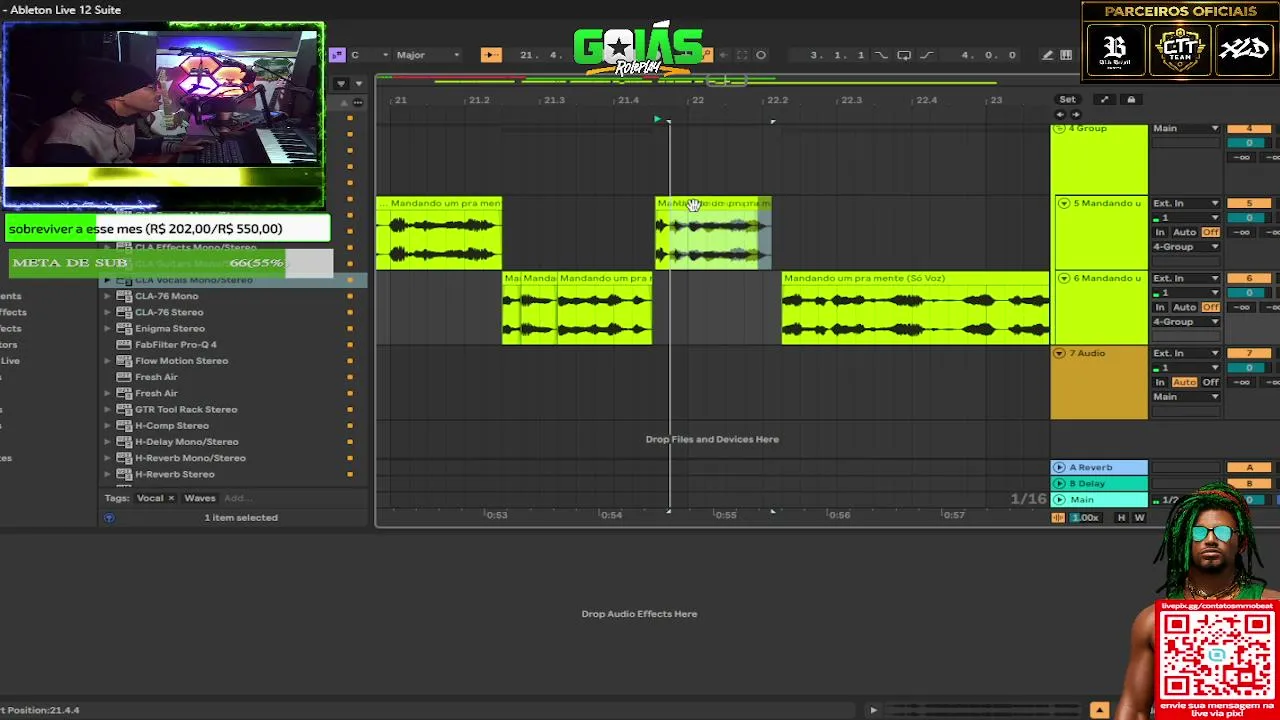
Task: Fold the 7 Audio track arrow
Action: click(1059, 354)
